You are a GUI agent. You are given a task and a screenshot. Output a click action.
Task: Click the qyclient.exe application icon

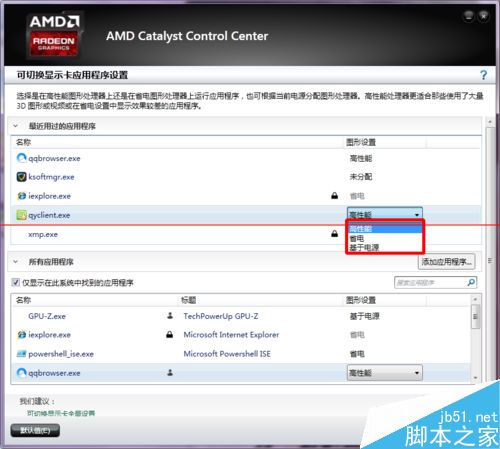[x=22, y=215]
